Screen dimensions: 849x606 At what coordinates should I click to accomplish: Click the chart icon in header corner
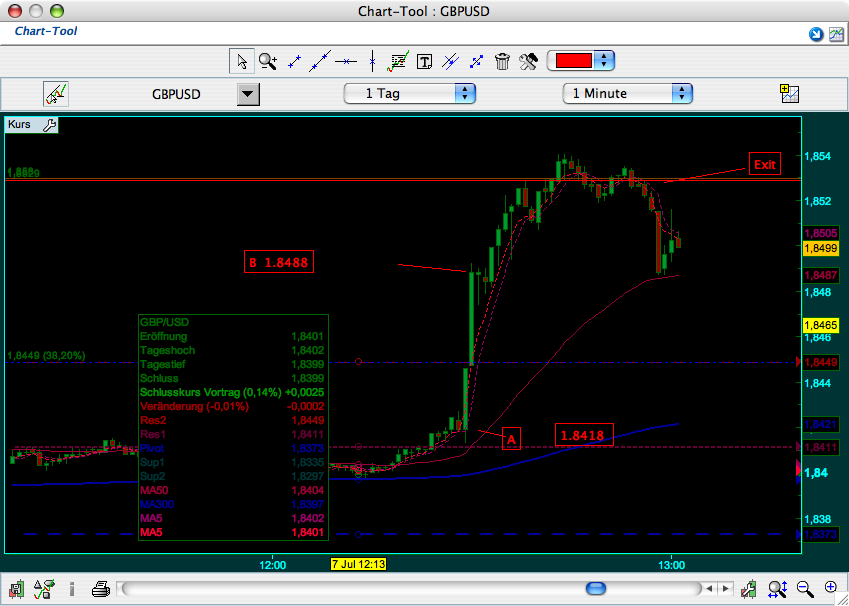click(x=836, y=35)
